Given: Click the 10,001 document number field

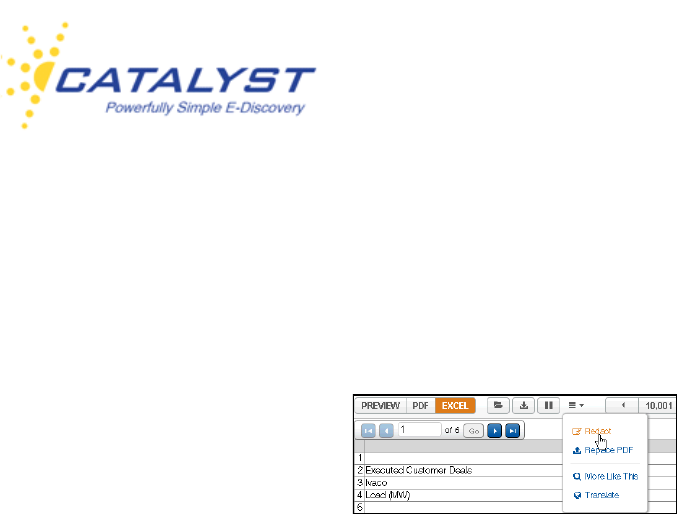Looking at the screenshot, I should pos(658,406).
